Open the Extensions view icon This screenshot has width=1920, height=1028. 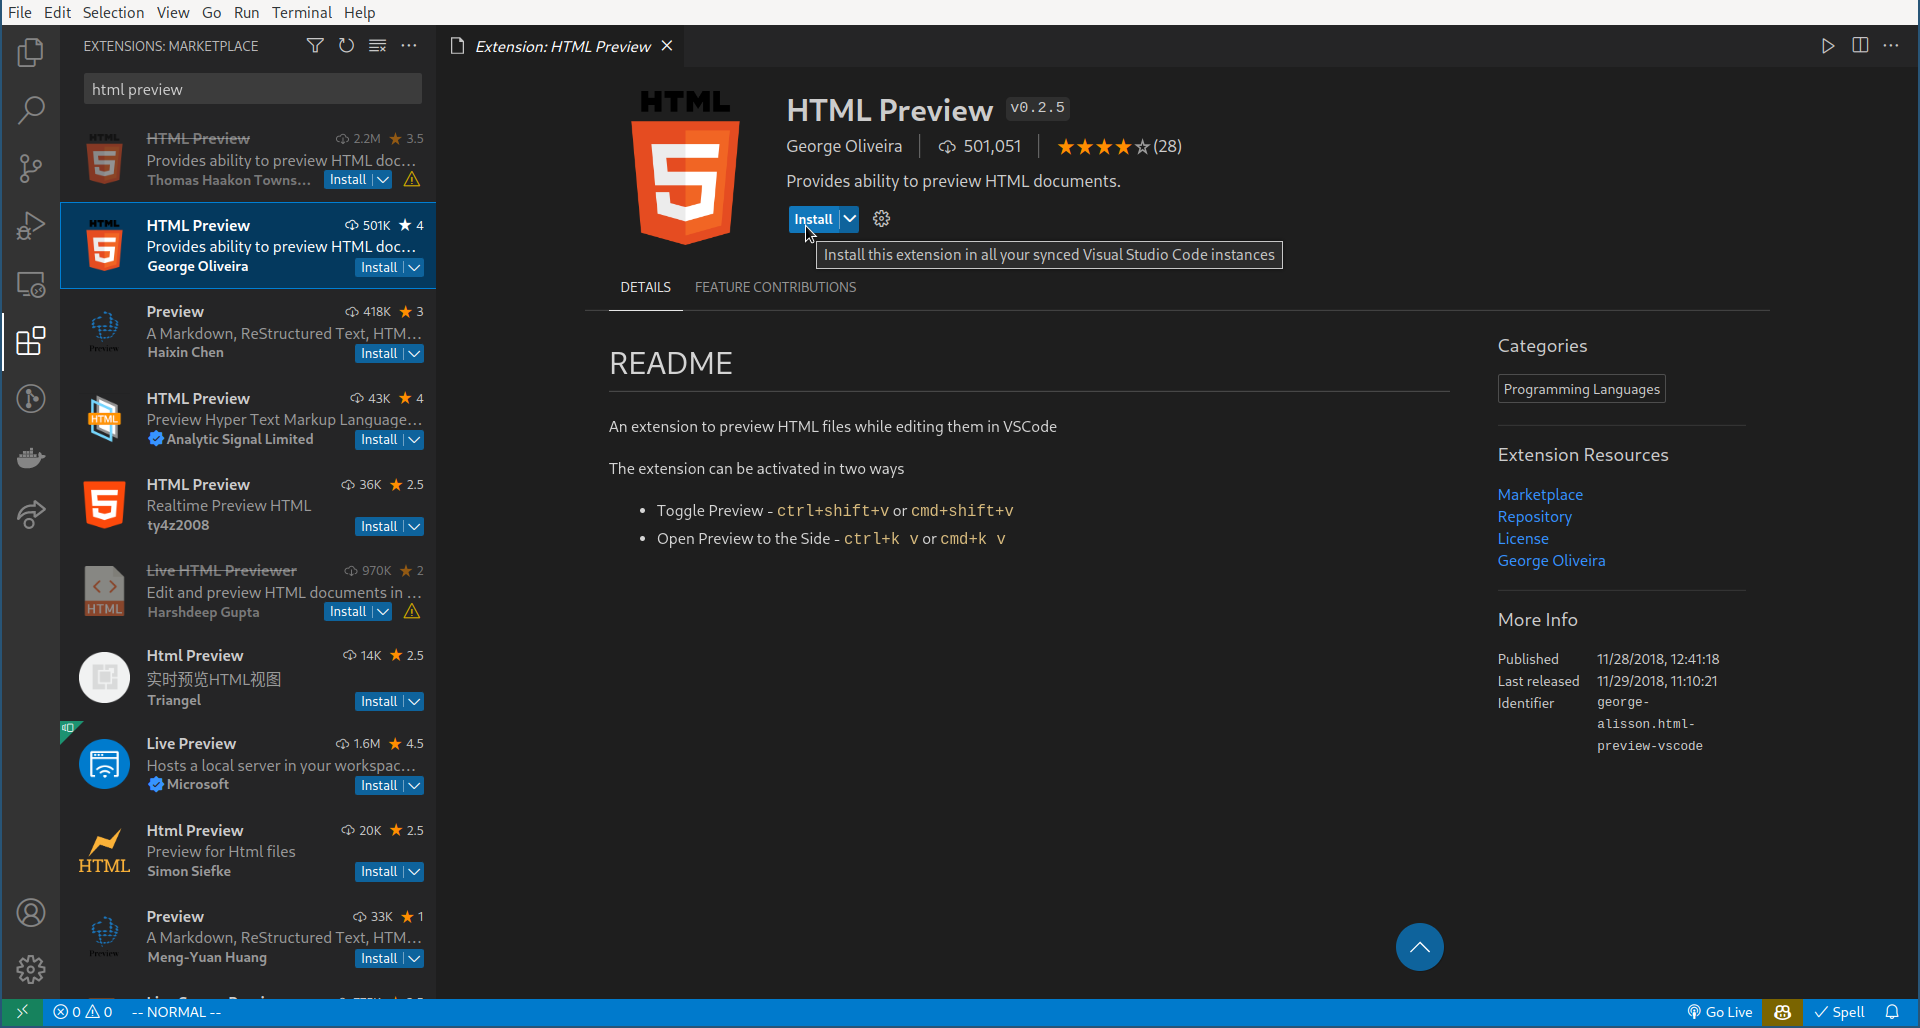(x=30, y=341)
